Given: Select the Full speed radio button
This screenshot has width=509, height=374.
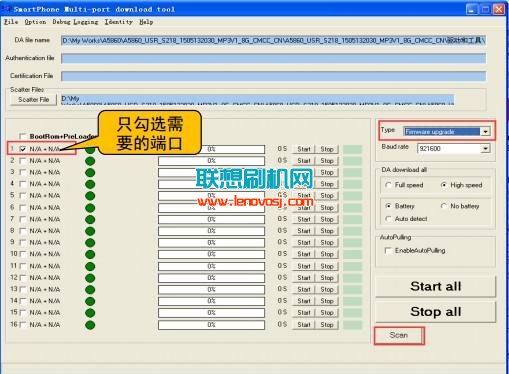Looking at the screenshot, I should coord(388,185).
